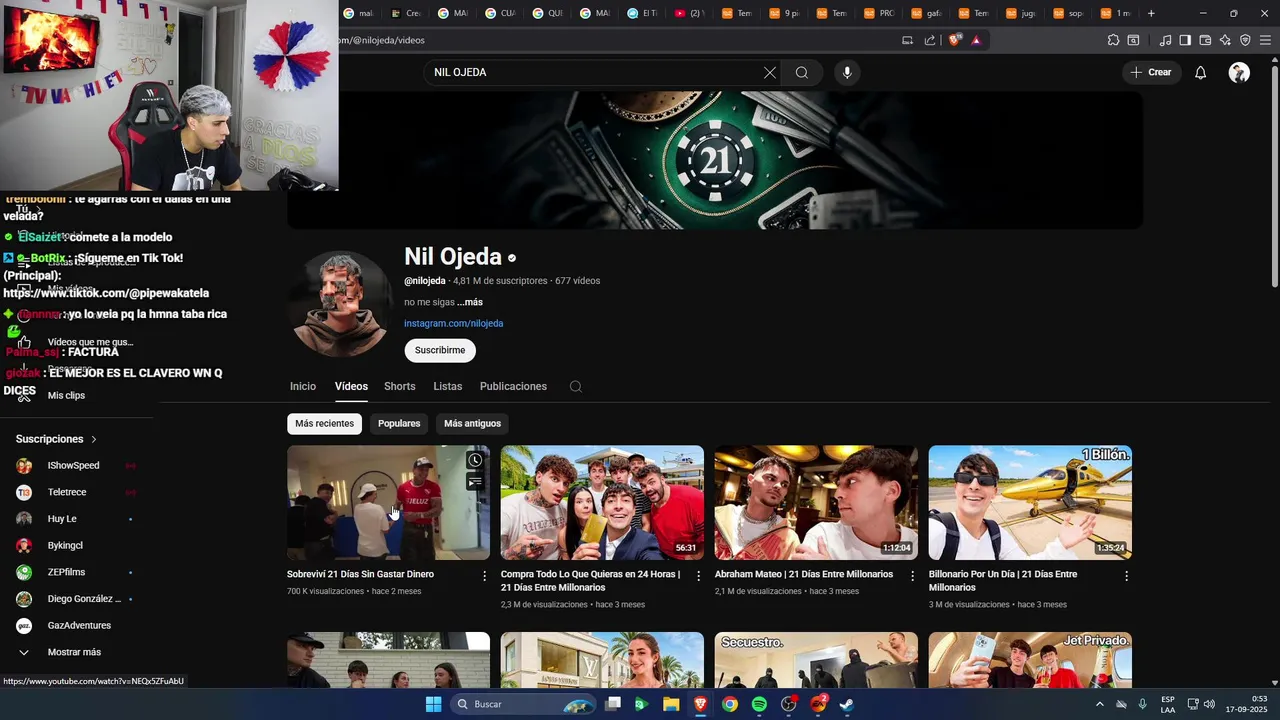This screenshot has width=1280, height=720.
Task: Open the account avatar menu
Action: point(1239,72)
